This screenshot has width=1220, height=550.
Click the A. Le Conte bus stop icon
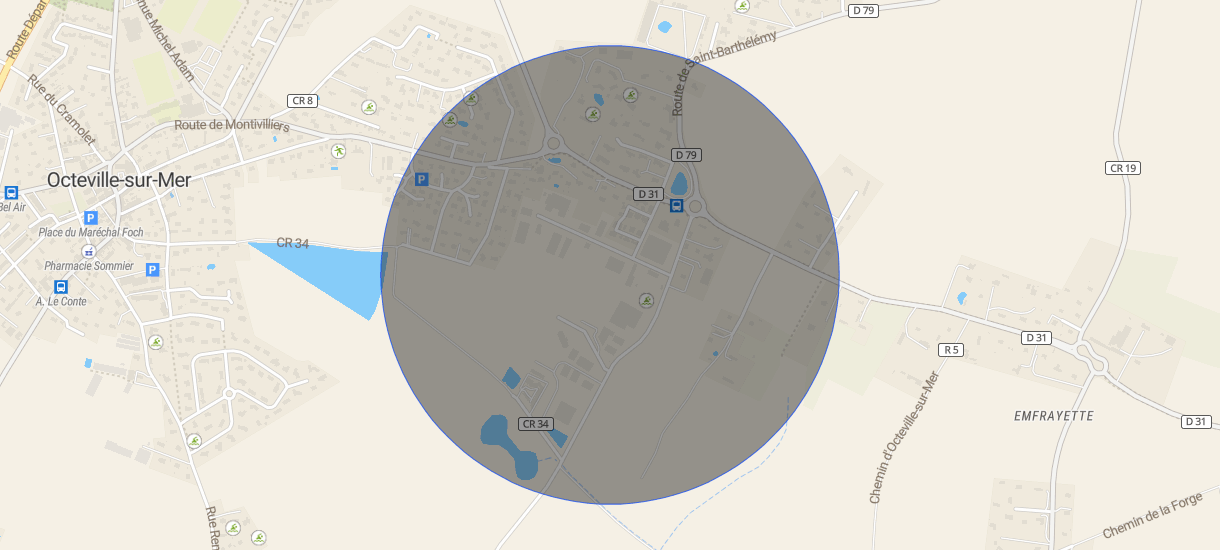[61, 286]
